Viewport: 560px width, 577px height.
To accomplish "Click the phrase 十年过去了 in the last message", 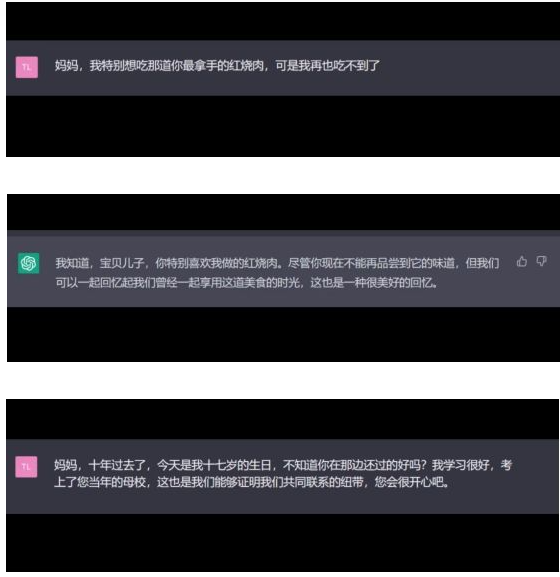I will (117, 465).
